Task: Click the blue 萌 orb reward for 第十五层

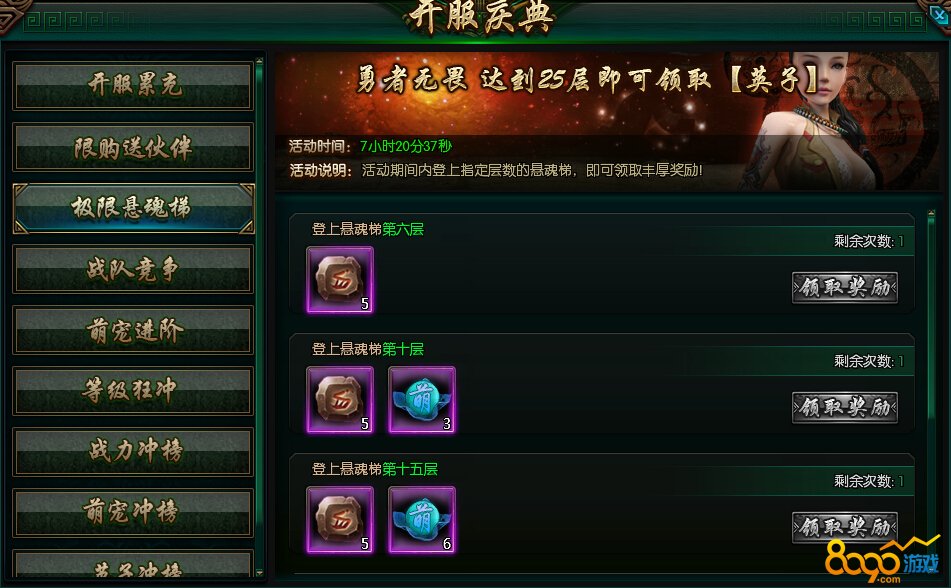Action: pyautogui.click(x=422, y=519)
